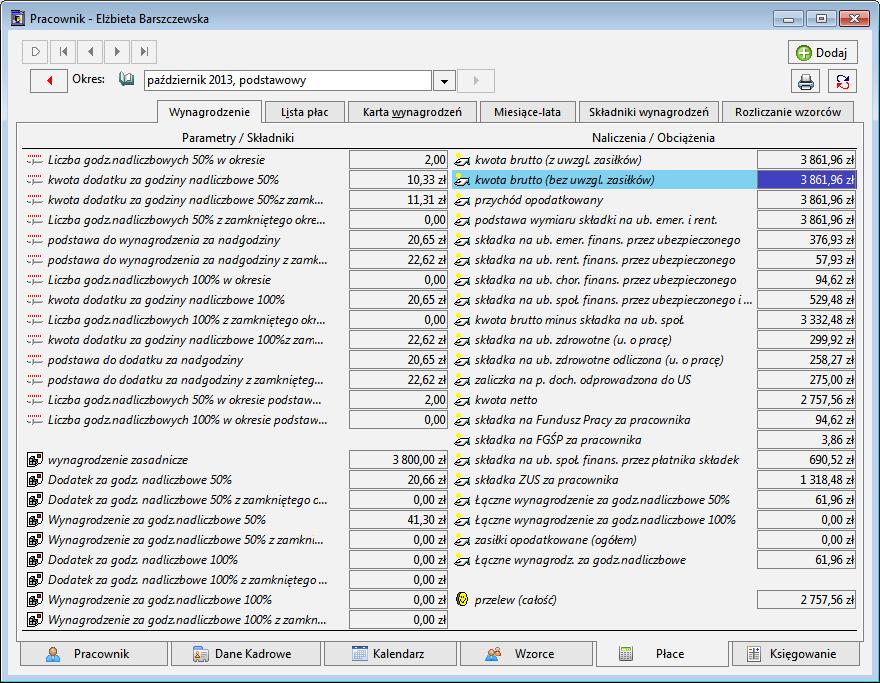Click the przelew (całość) amount 2 757,56 zł

tap(806, 600)
